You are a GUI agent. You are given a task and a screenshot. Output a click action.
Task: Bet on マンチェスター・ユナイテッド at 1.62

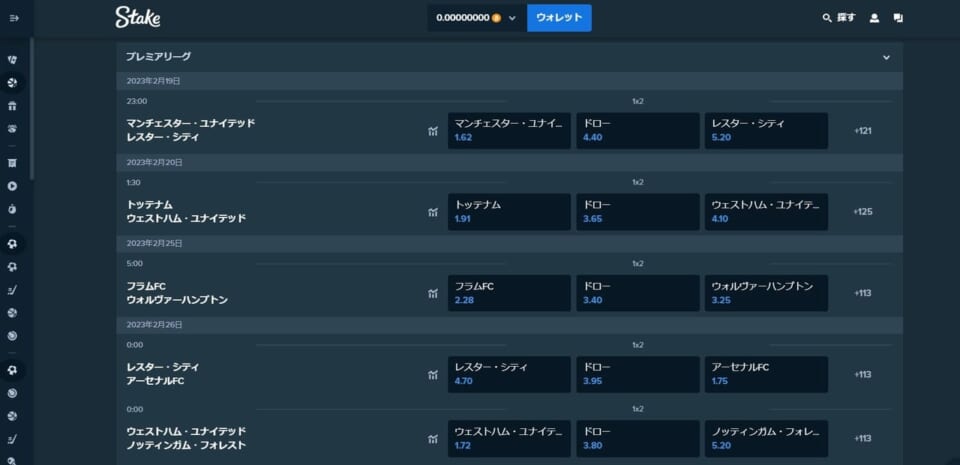click(x=509, y=131)
